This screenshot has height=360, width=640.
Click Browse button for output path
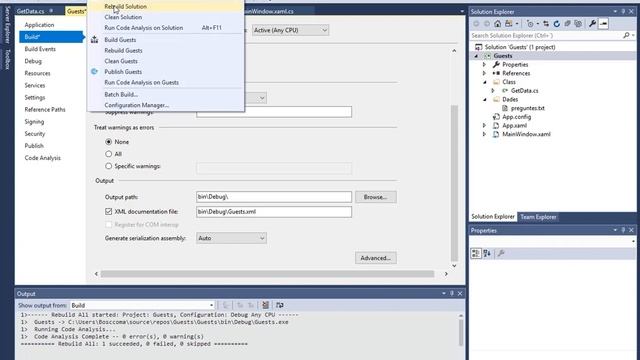376,197
